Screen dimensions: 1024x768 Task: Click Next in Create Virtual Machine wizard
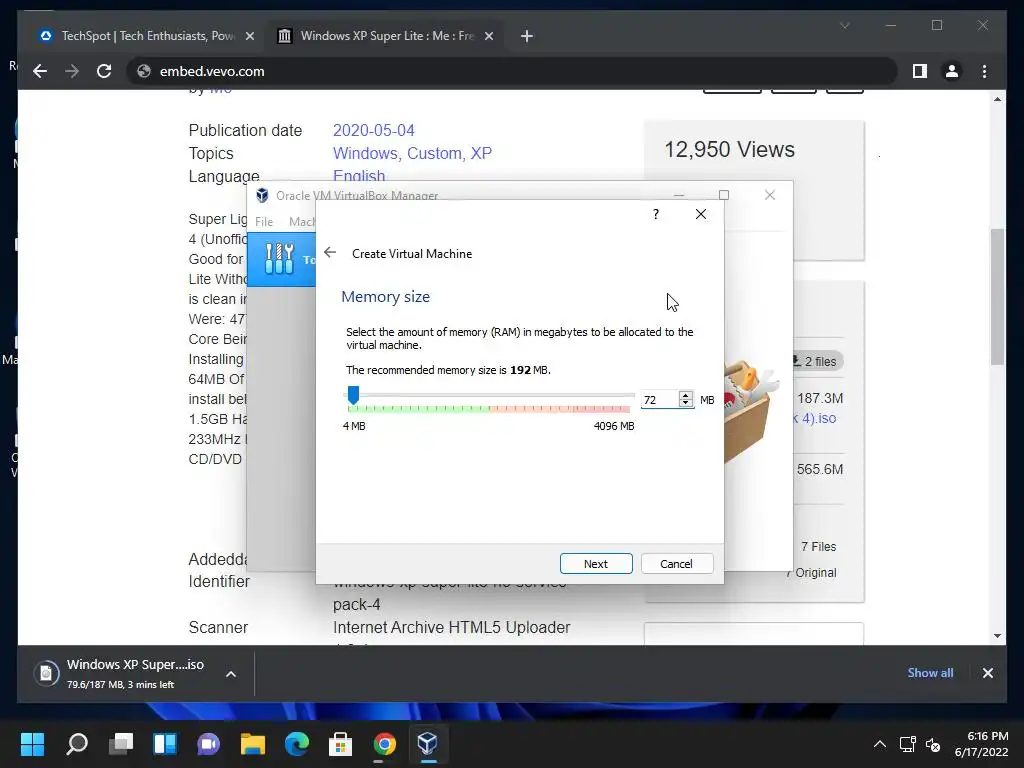tap(596, 564)
